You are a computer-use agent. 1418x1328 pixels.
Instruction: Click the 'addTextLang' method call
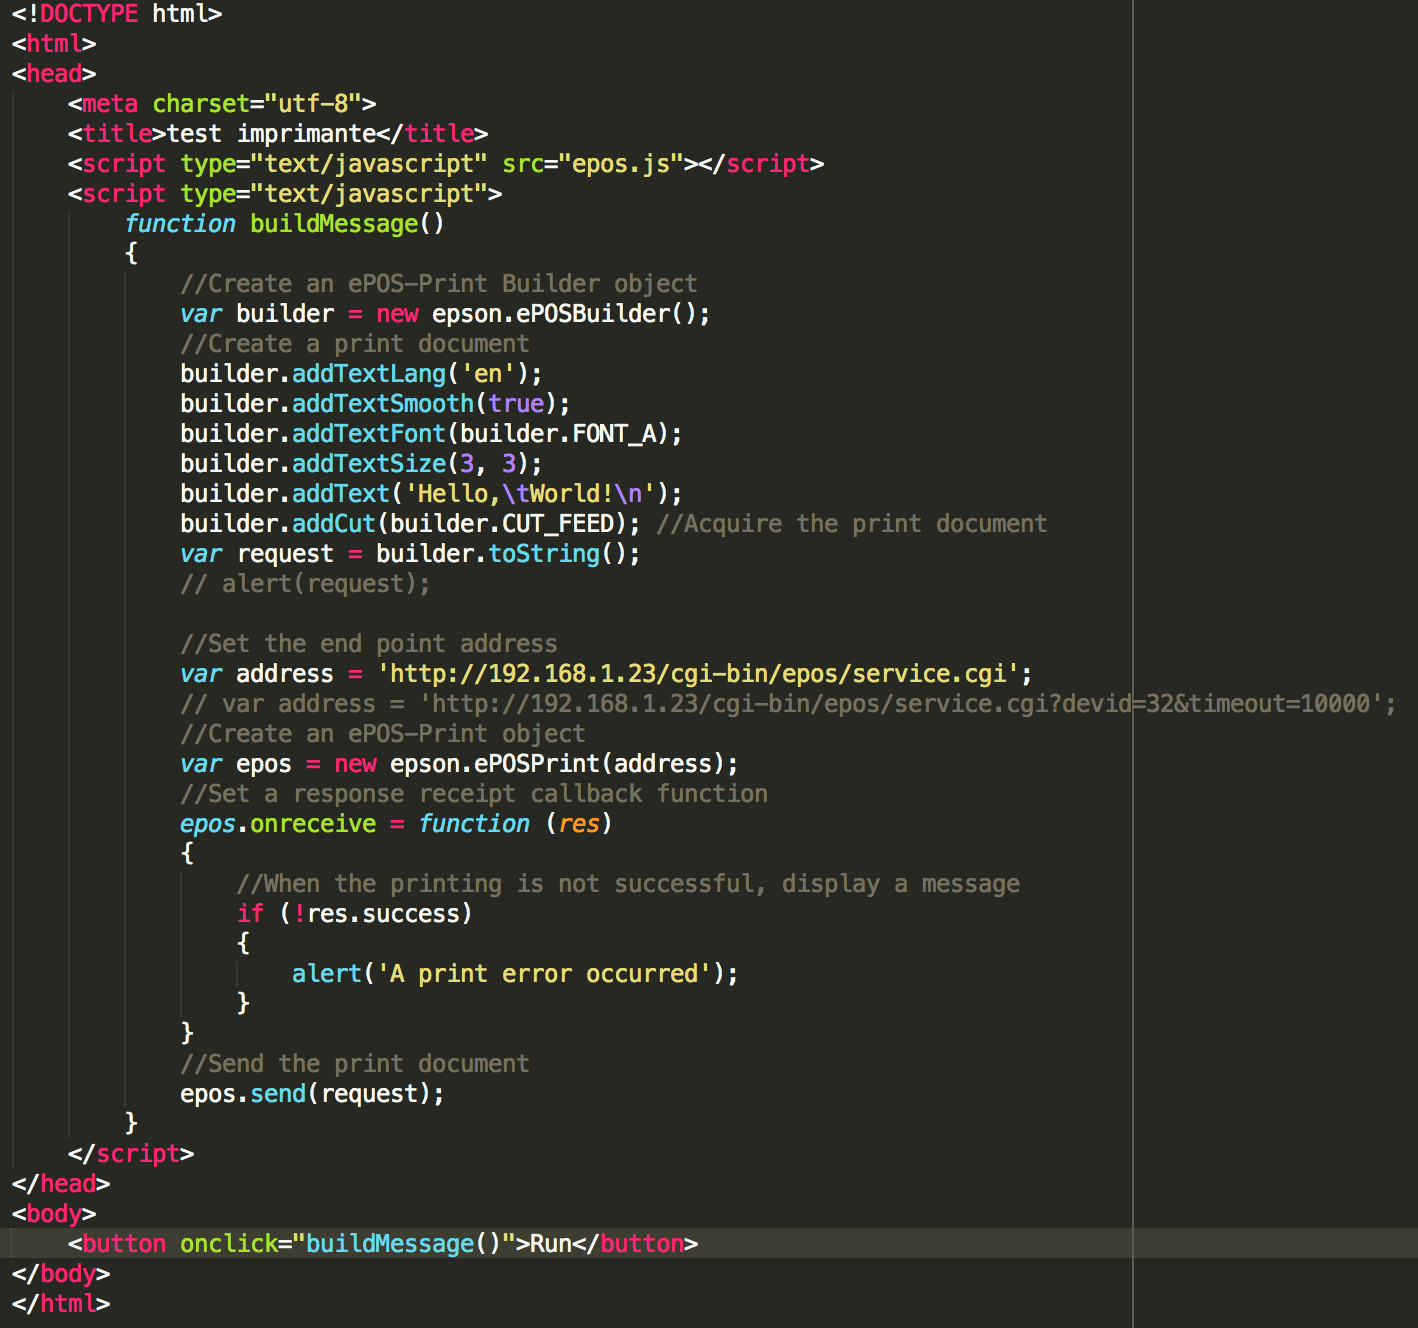pyautogui.click(x=369, y=374)
